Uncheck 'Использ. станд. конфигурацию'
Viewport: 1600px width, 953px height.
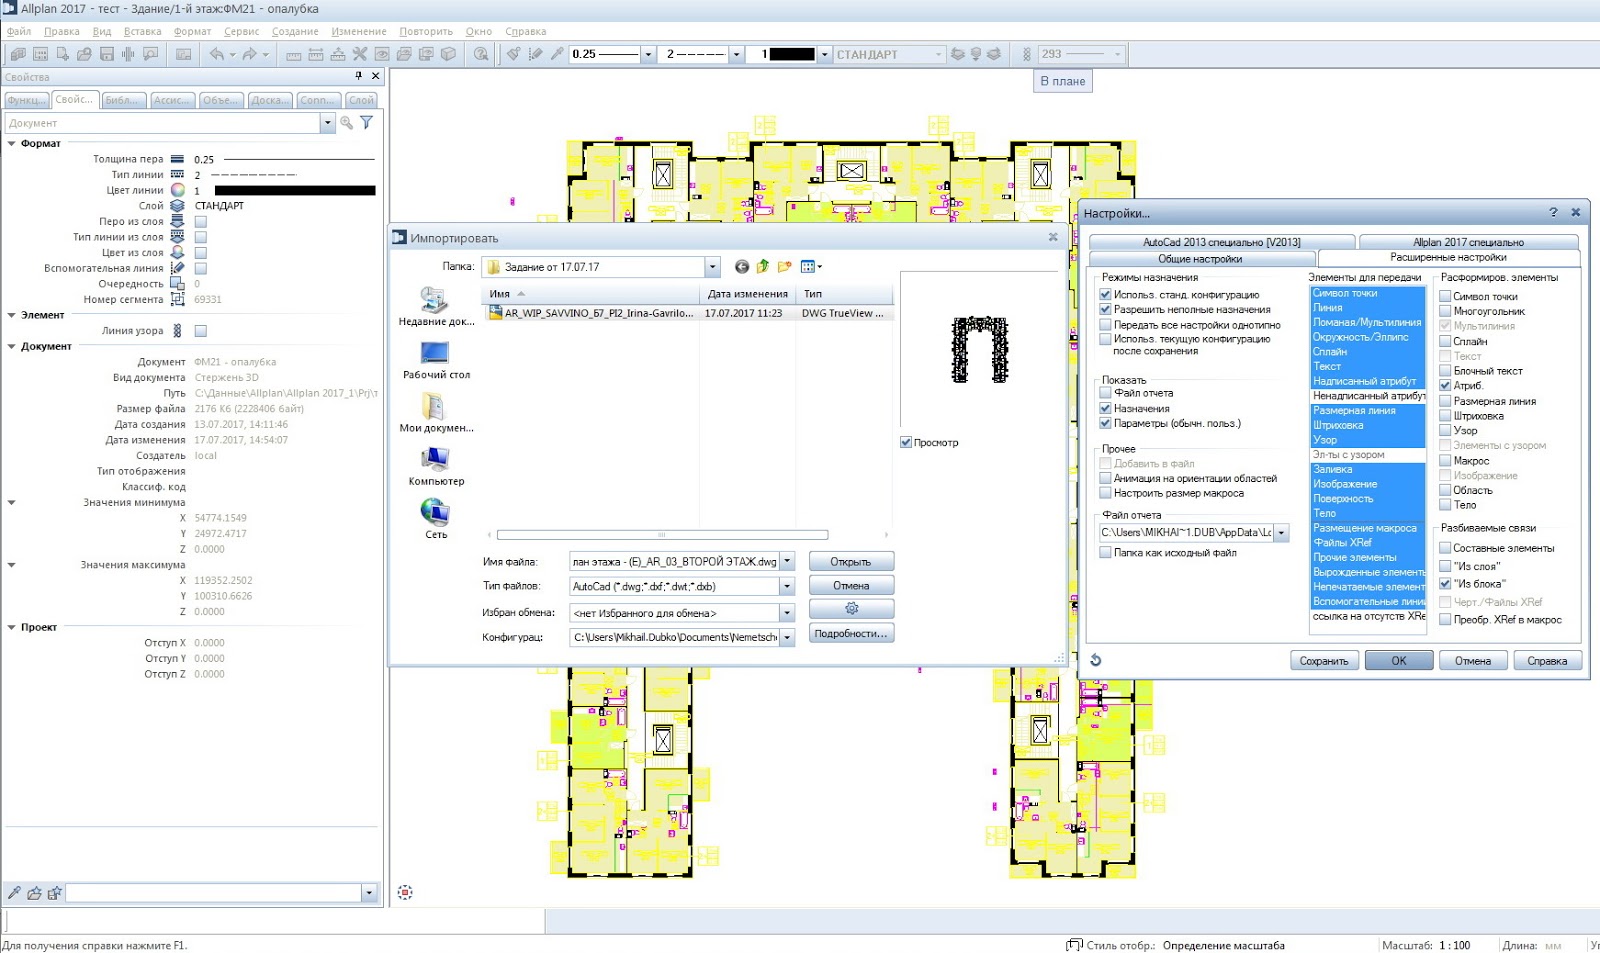coord(1106,294)
